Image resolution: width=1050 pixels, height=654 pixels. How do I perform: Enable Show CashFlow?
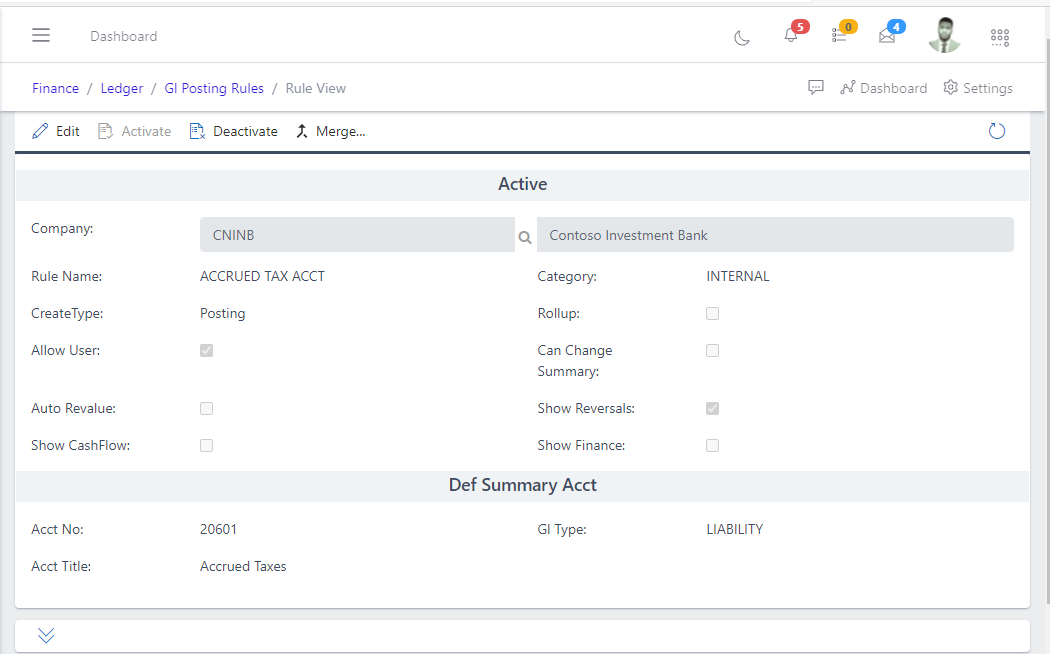[206, 445]
